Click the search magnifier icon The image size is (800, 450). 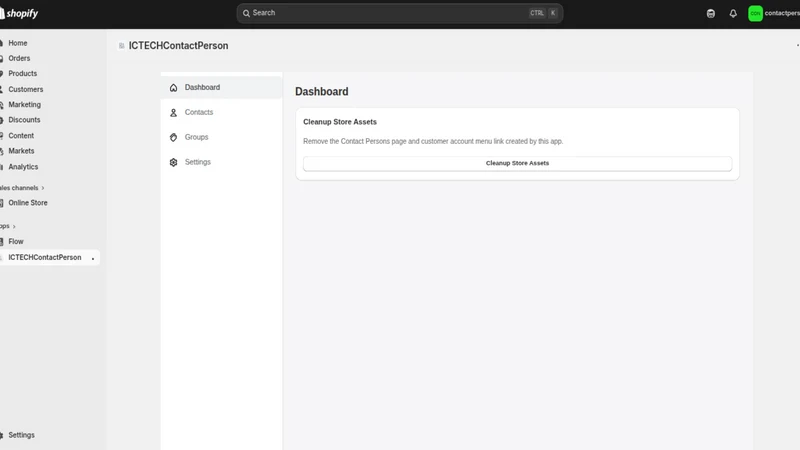(x=246, y=13)
